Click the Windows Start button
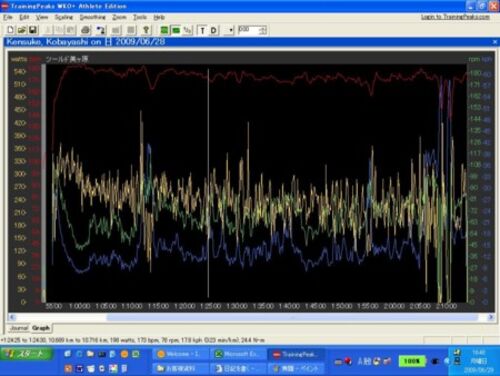The width and height of the screenshot is (500, 376). (26, 354)
